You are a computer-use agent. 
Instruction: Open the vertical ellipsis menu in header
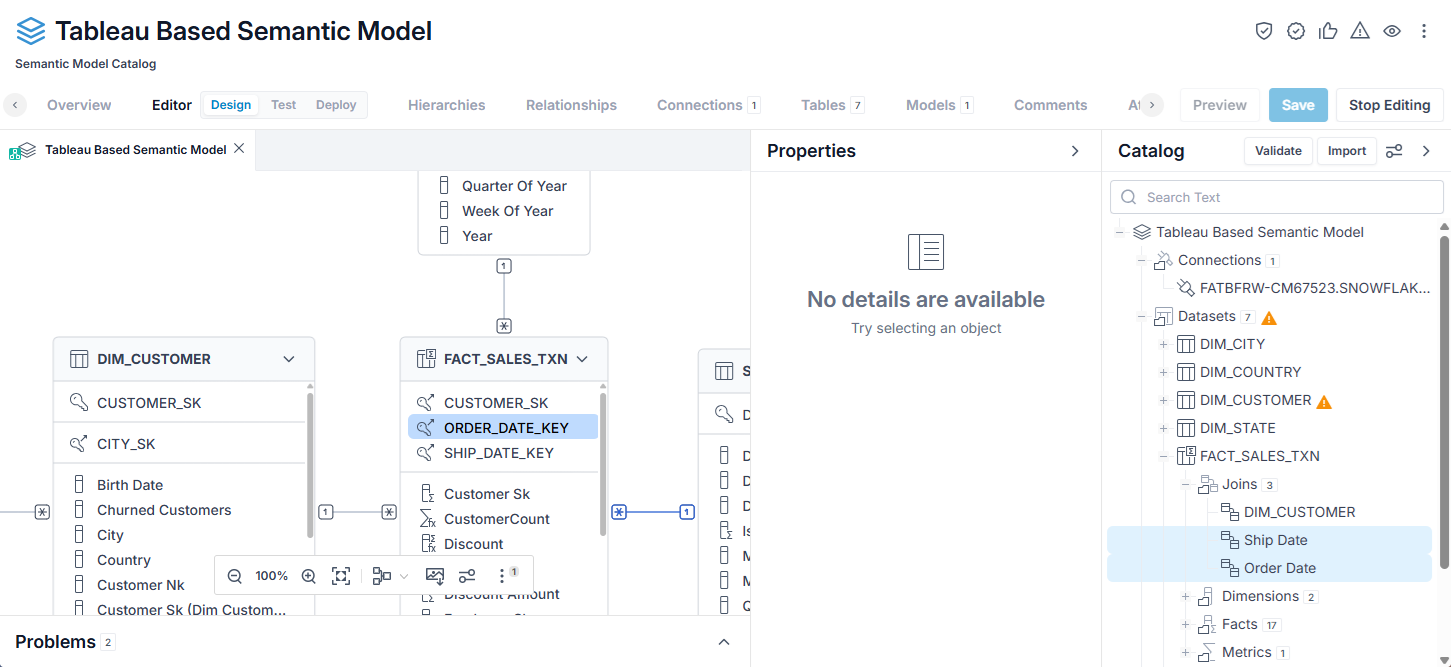(1424, 31)
